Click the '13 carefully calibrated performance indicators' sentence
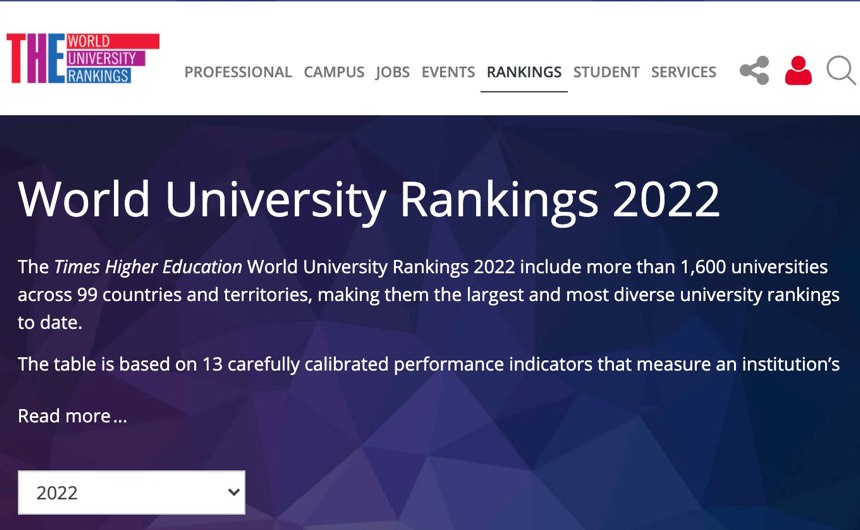Screen dimensions: 860x530 (x=429, y=364)
